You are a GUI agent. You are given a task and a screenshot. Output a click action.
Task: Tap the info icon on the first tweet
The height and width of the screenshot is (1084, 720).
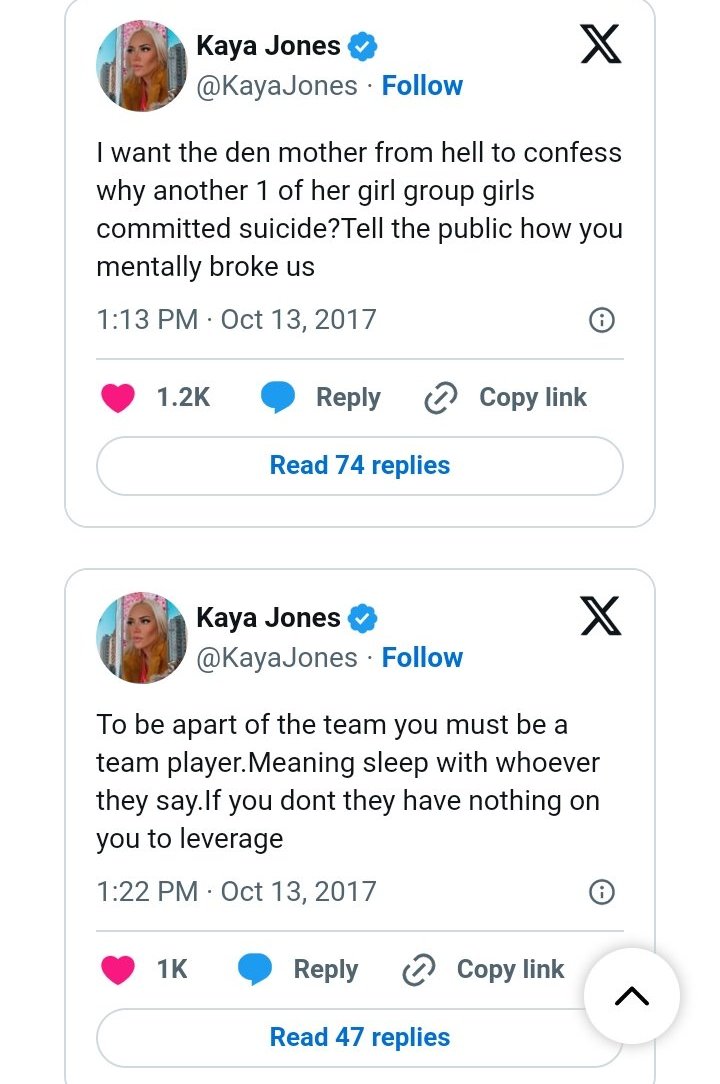[601, 320]
